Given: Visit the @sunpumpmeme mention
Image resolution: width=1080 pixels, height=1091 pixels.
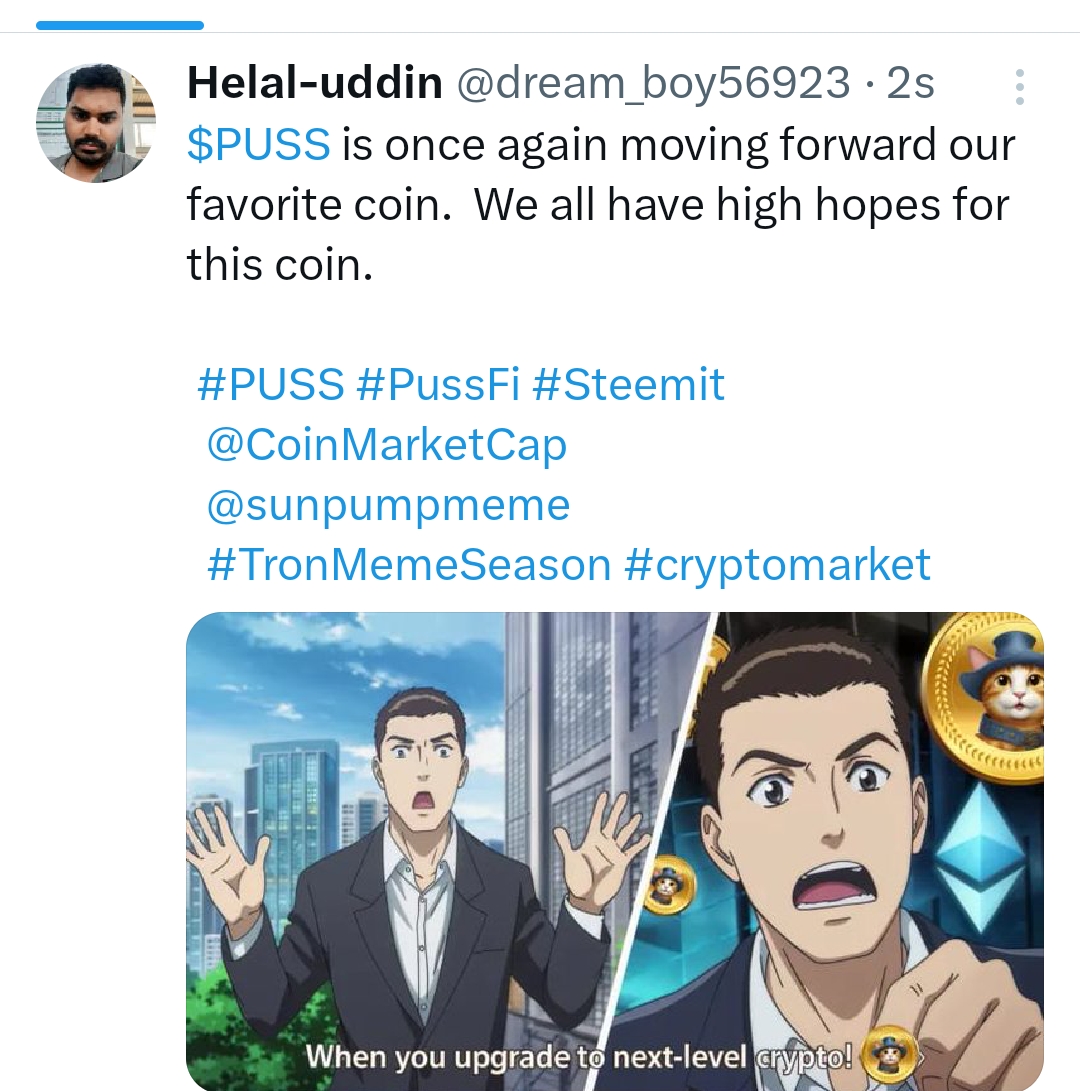Looking at the screenshot, I should click(x=388, y=506).
